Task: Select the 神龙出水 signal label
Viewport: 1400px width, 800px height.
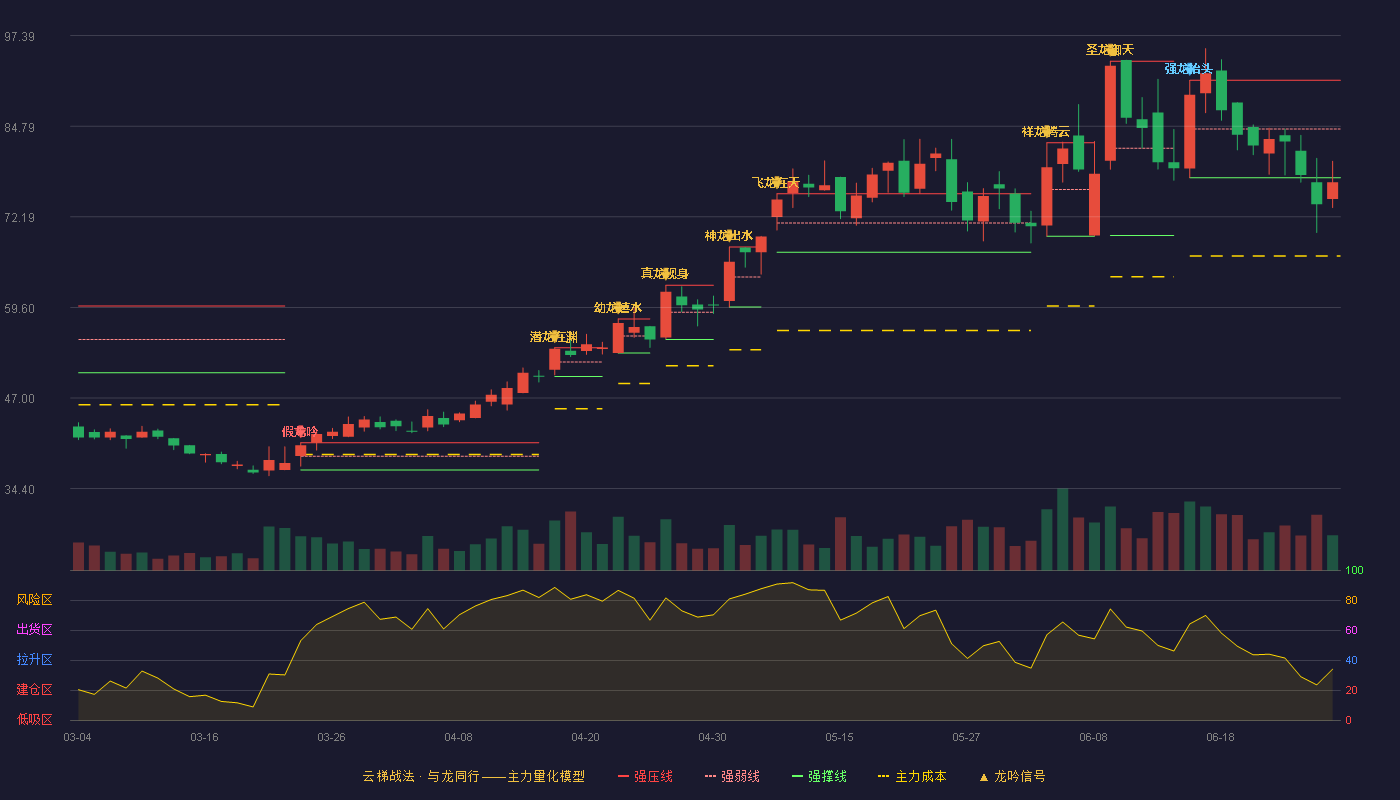Action: pos(729,236)
